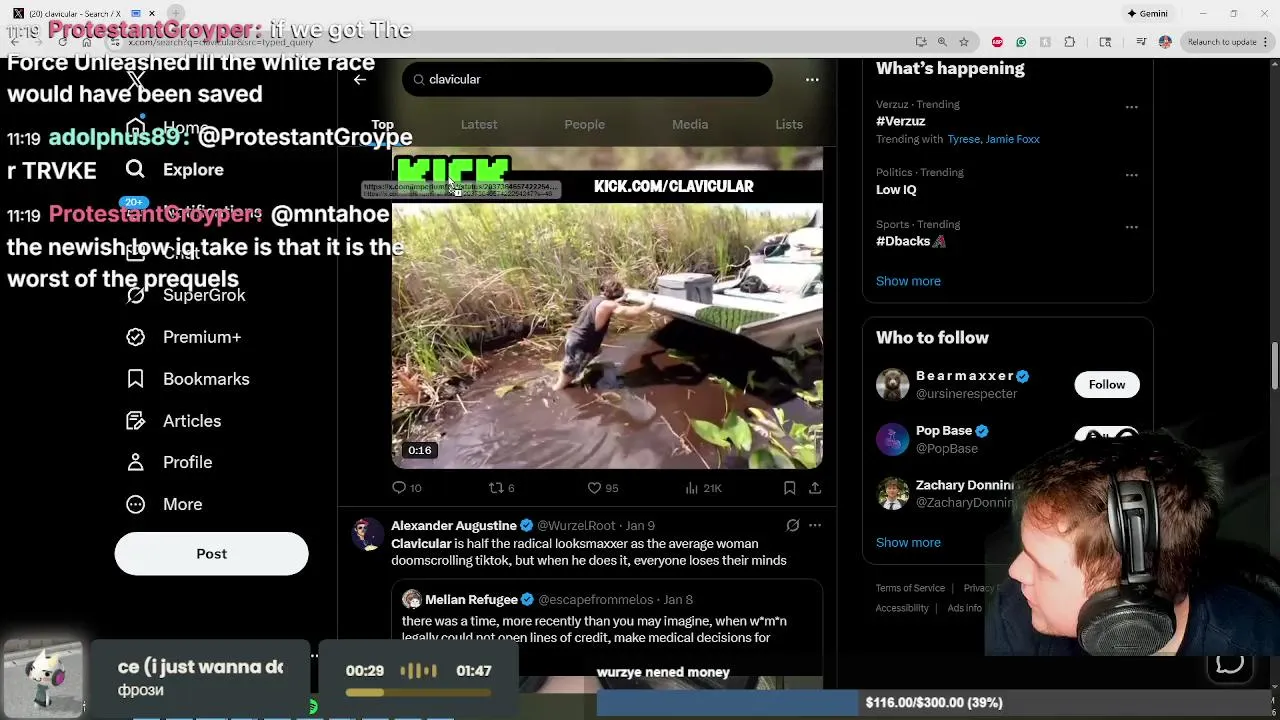Open Bearmaxxer's profile
This screenshot has width=1280, height=720.
[x=965, y=376]
